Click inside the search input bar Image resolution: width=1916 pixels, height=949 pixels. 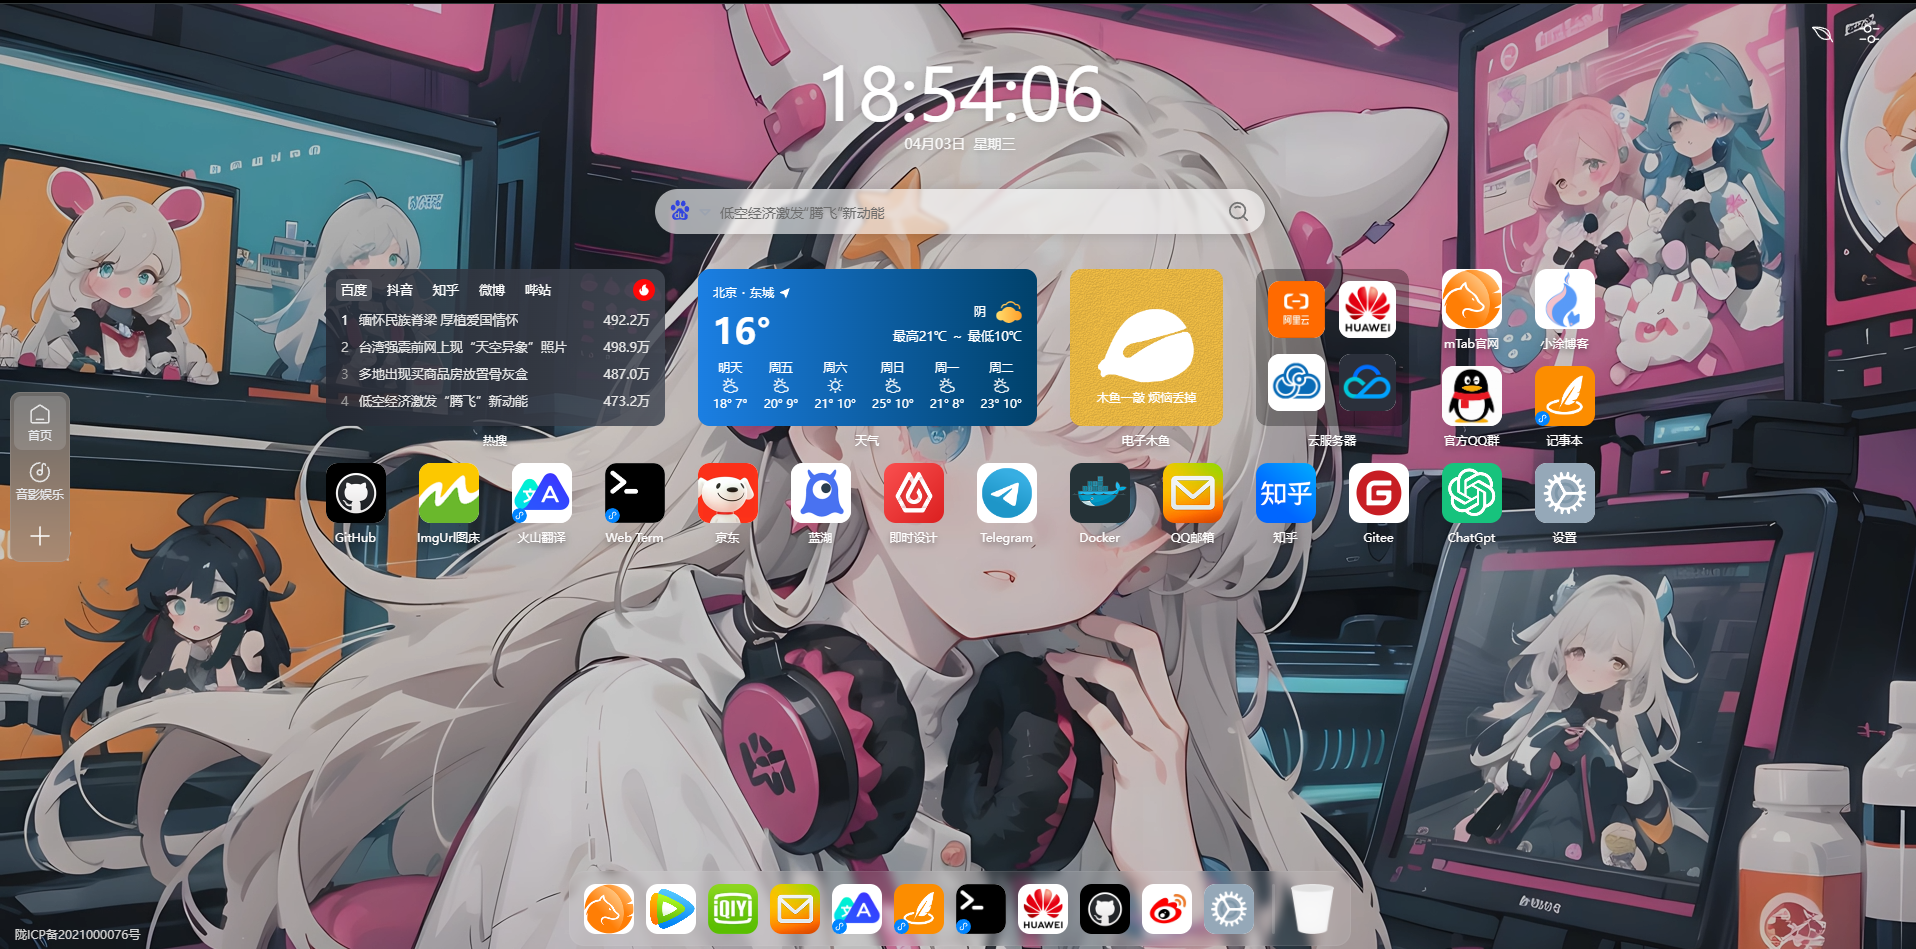point(950,211)
